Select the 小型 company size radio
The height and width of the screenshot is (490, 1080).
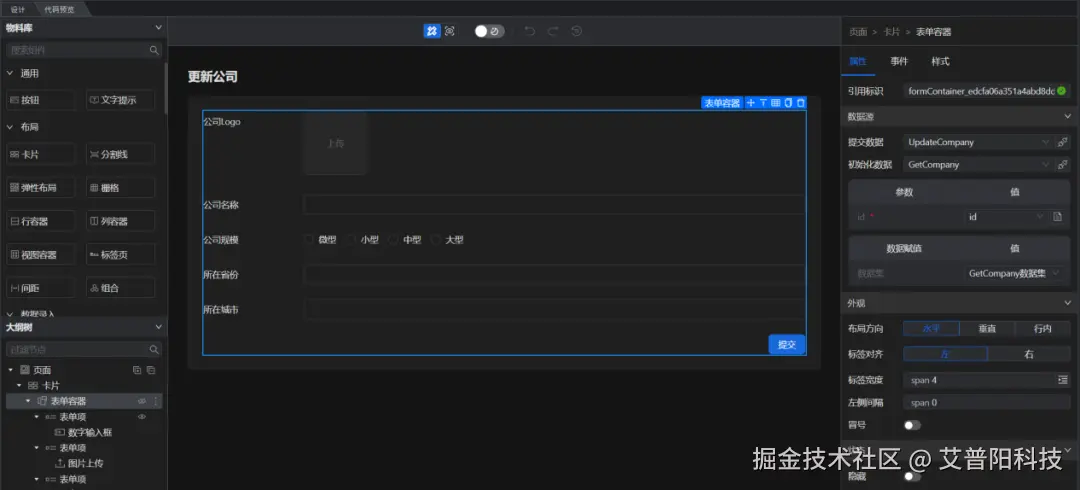(351, 240)
